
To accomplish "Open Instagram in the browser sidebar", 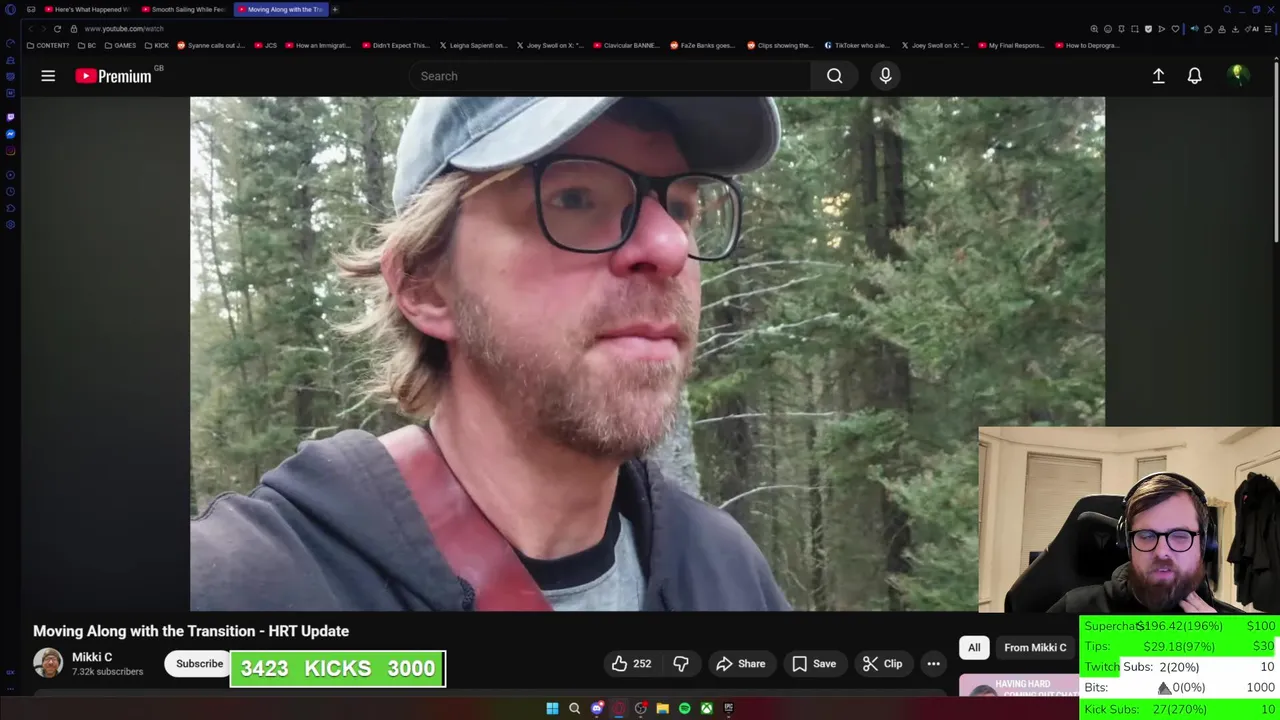I will coord(10,151).
